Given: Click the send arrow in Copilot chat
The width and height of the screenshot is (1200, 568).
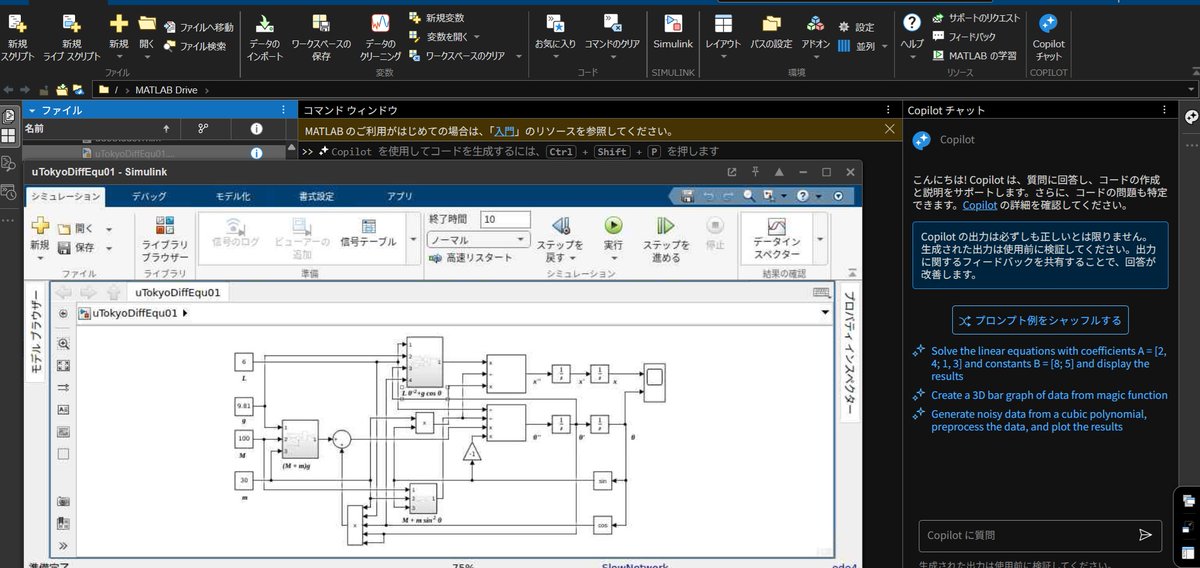Looking at the screenshot, I should (x=1145, y=535).
